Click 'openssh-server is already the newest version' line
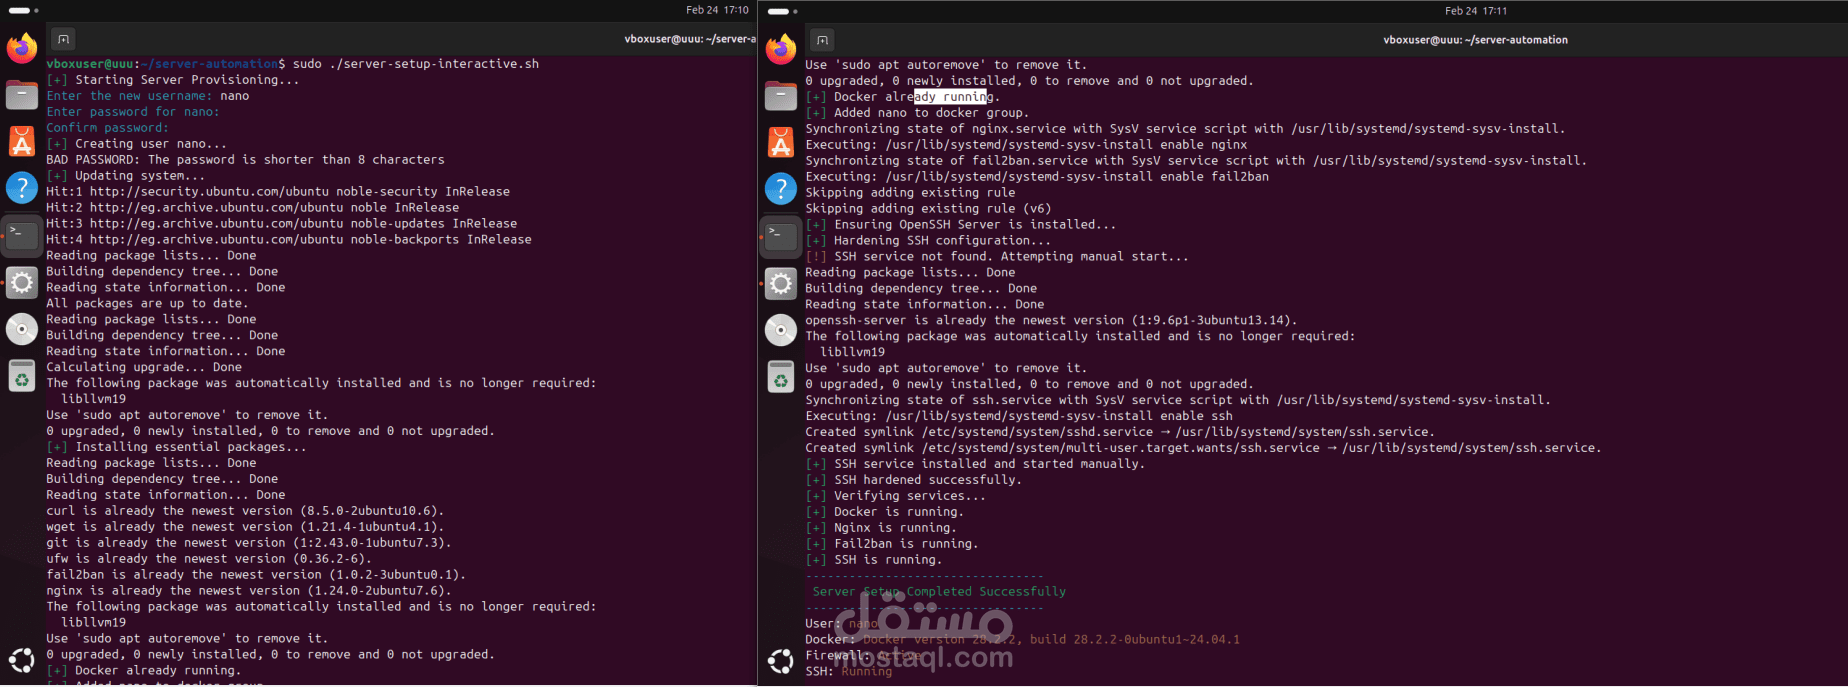 (1051, 321)
